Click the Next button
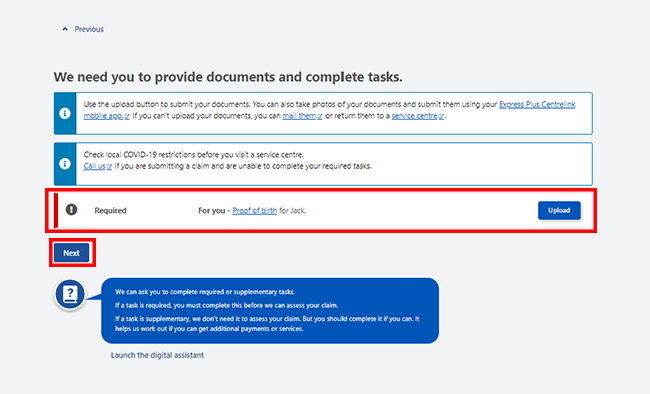Screen dimensions: 650x394 click(71, 253)
